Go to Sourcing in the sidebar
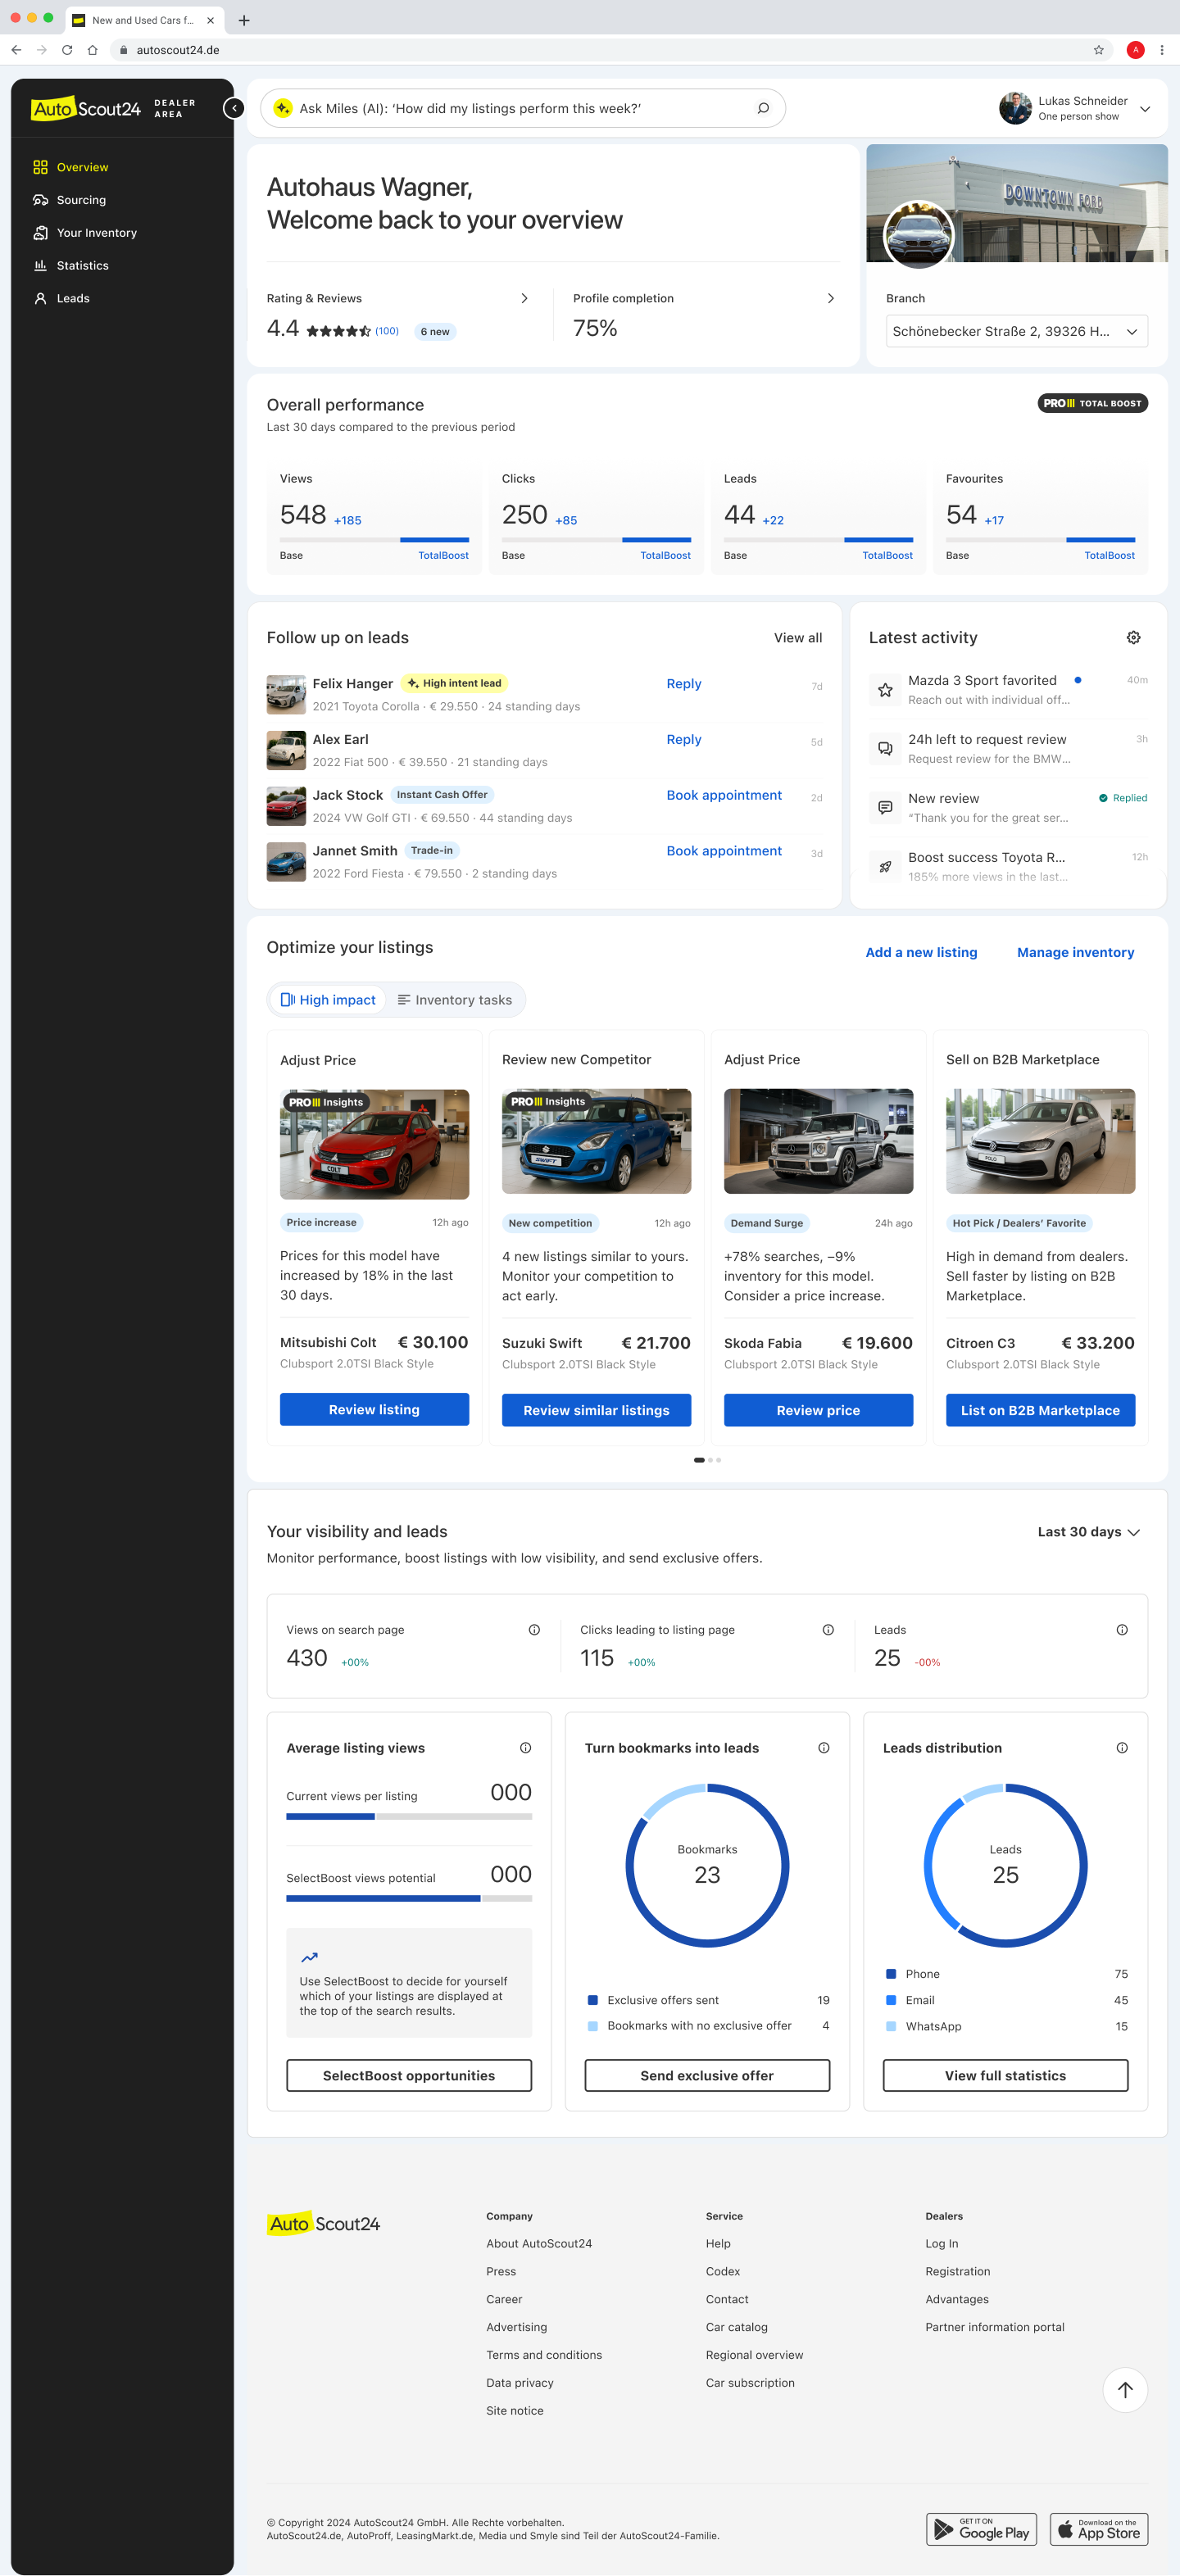This screenshot has width=1180, height=2576. (81, 200)
